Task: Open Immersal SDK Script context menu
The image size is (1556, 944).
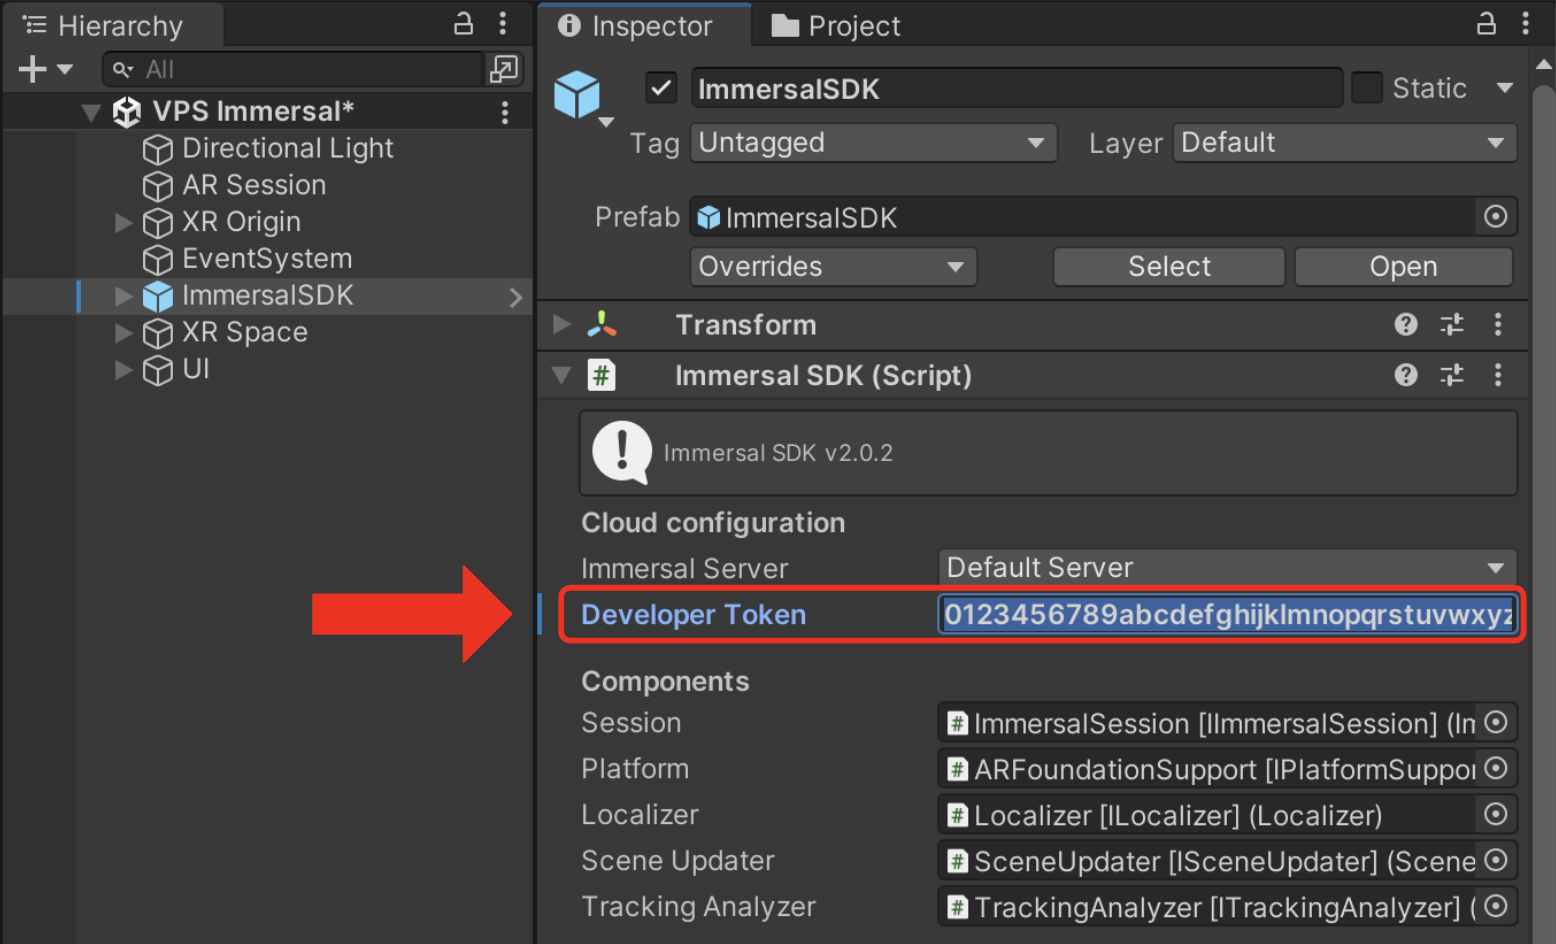Action: click(x=1498, y=375)
